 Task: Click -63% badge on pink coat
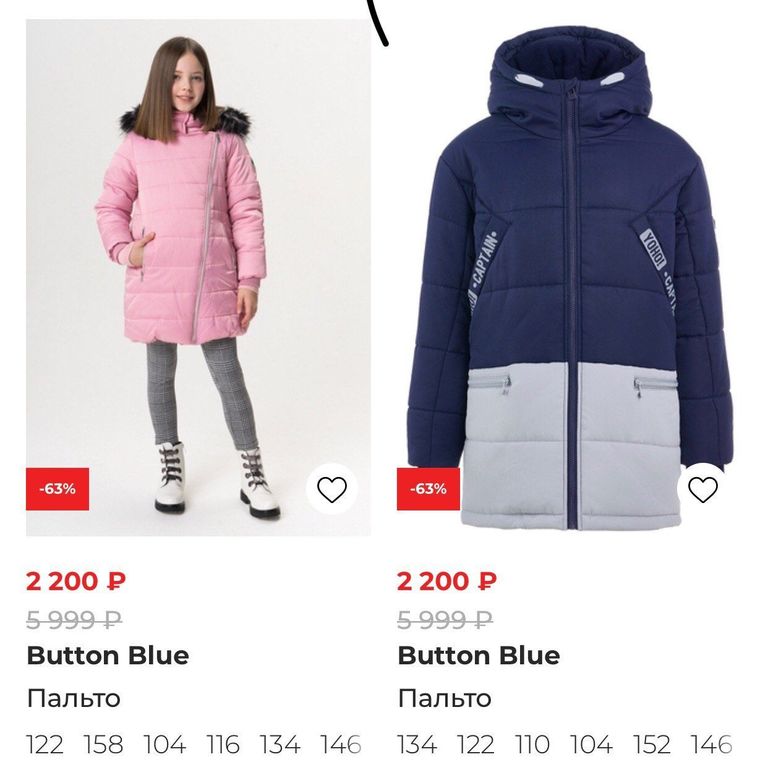coord(57,489)
